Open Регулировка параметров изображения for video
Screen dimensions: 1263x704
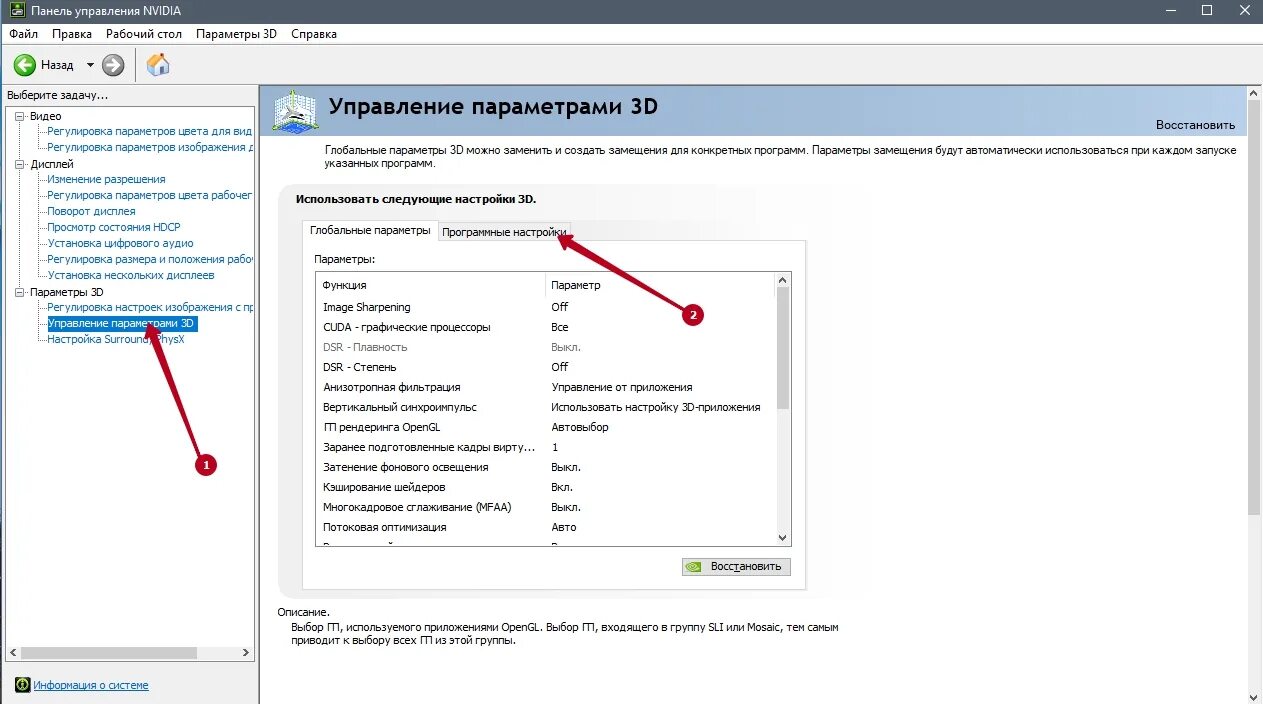click(x=149, y=147)
